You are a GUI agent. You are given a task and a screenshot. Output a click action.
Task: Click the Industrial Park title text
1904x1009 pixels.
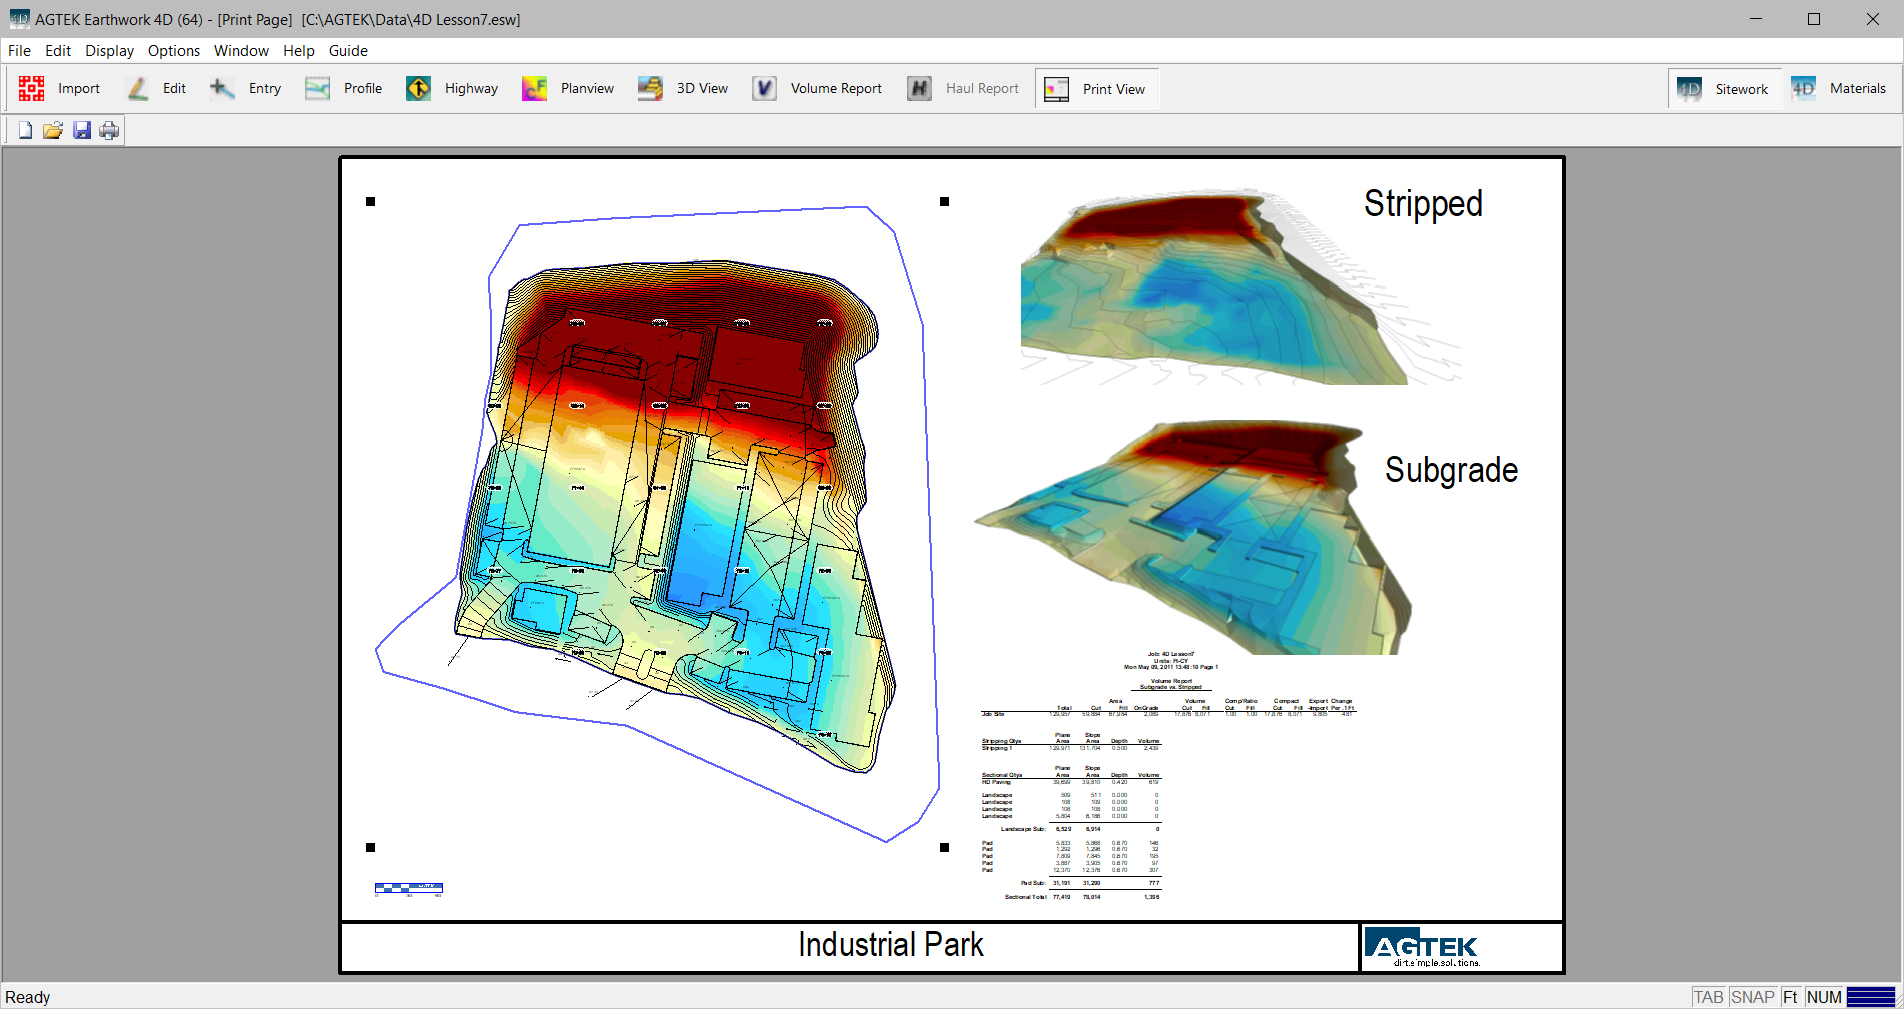tap(890, 945)
